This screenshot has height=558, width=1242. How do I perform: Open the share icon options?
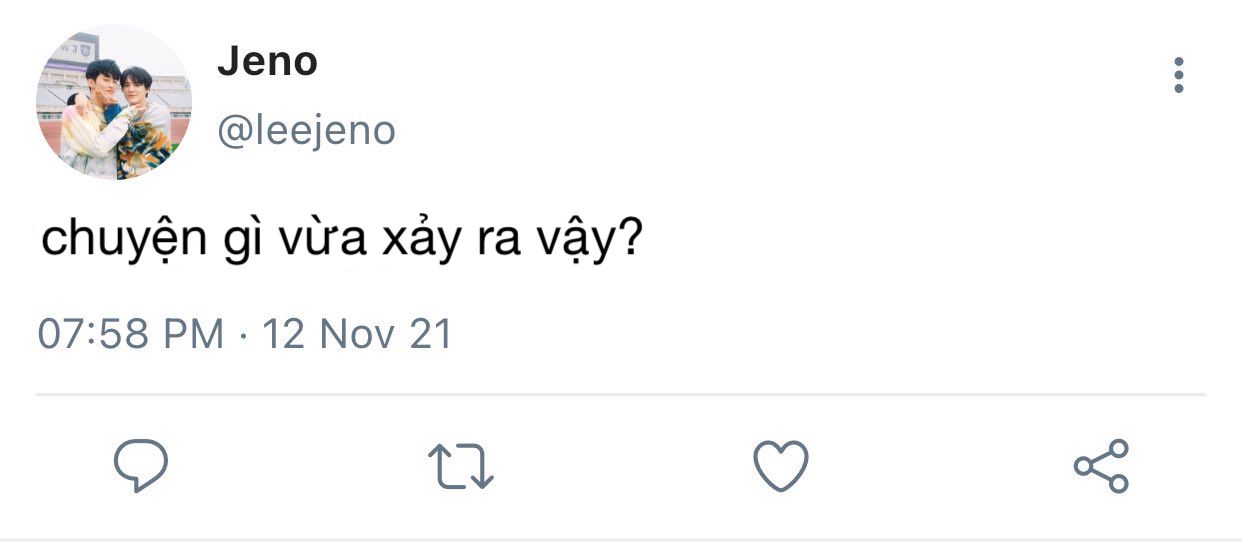click(x=1101, y=466)
